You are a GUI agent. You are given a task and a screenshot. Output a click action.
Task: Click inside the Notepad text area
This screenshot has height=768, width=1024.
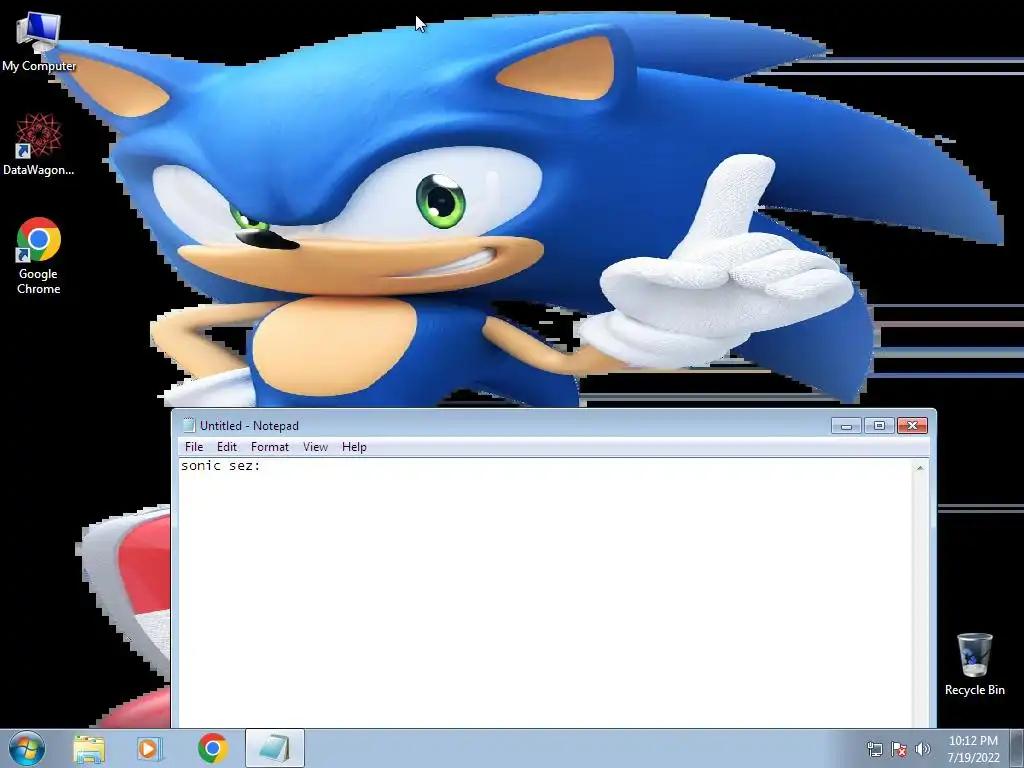545,592
